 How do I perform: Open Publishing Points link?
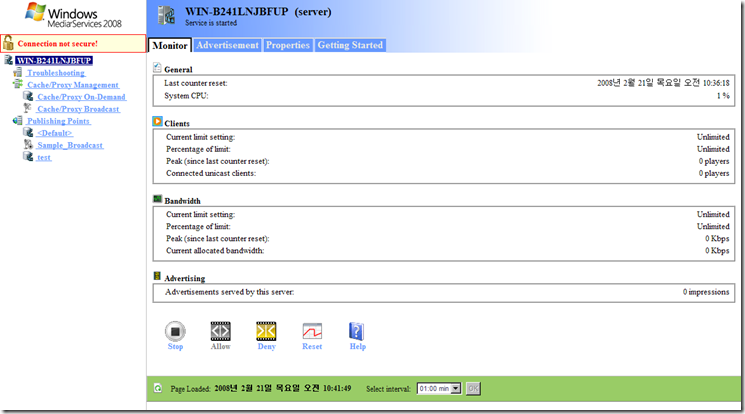tap(58, 121)
